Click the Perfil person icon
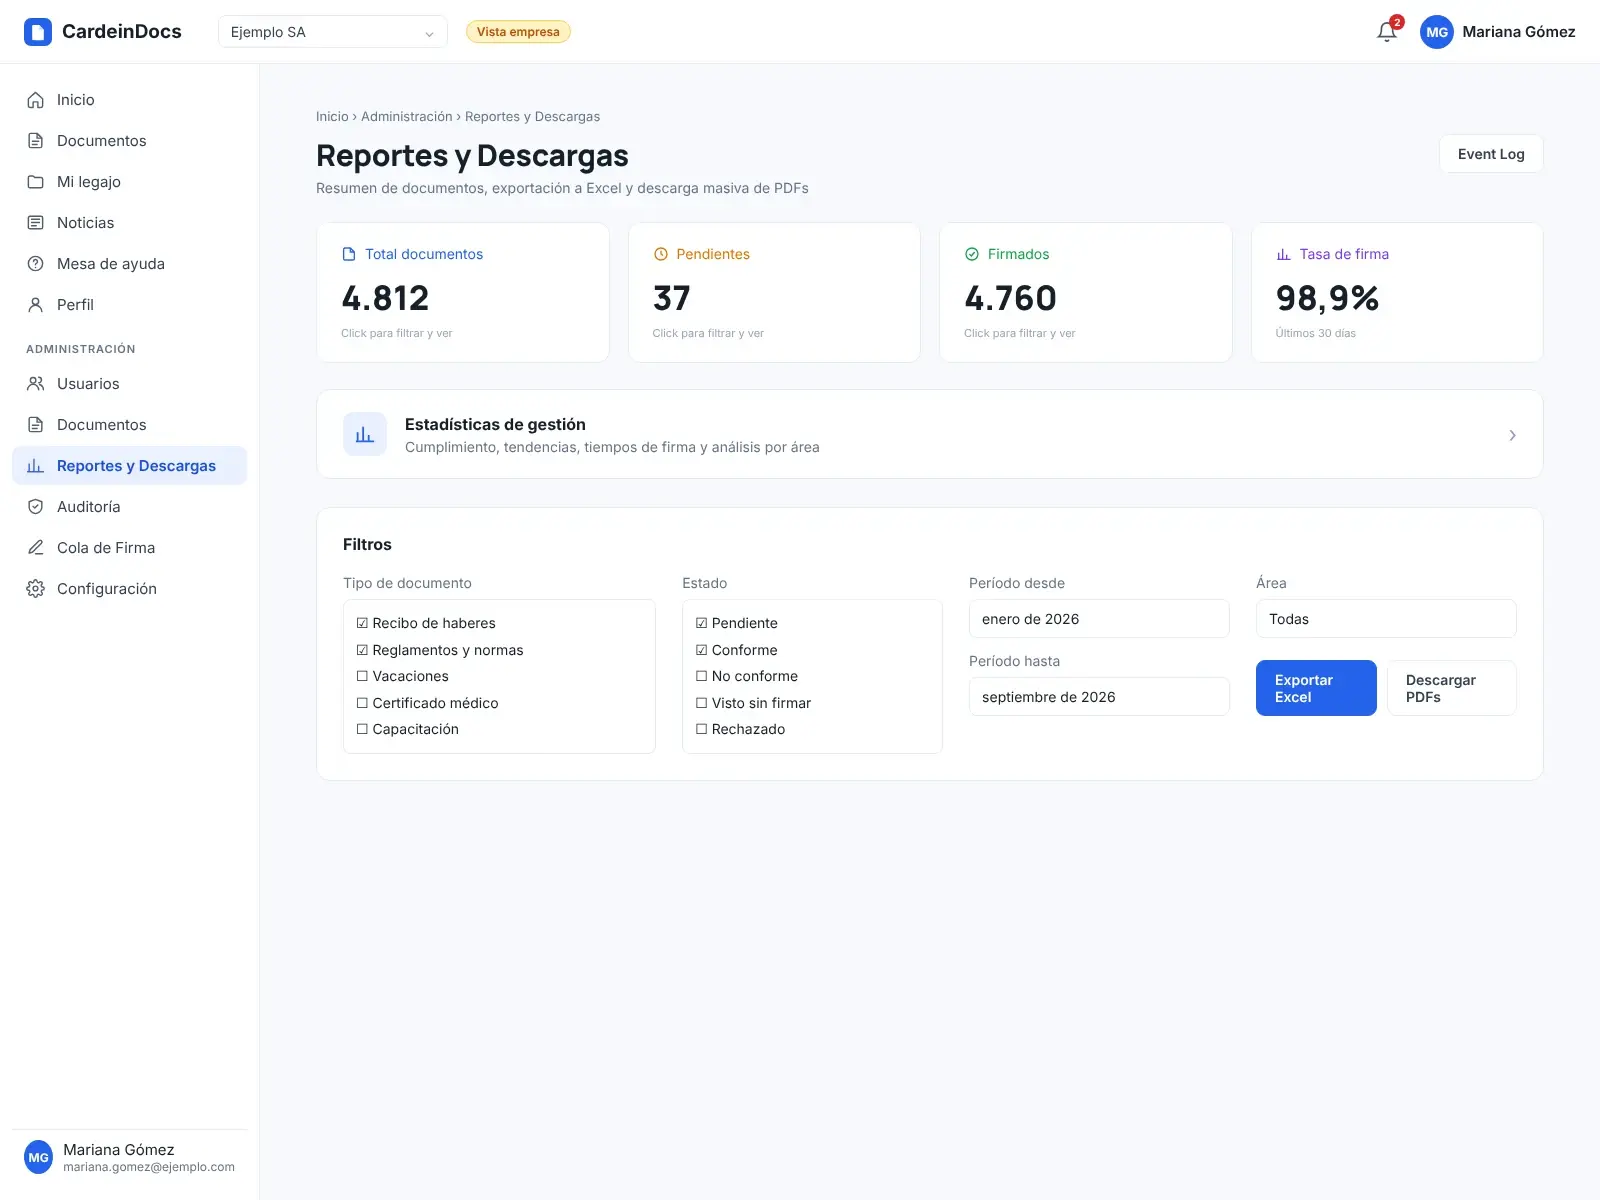This screenshot has height=1200, width=1600. pos(35,305)
